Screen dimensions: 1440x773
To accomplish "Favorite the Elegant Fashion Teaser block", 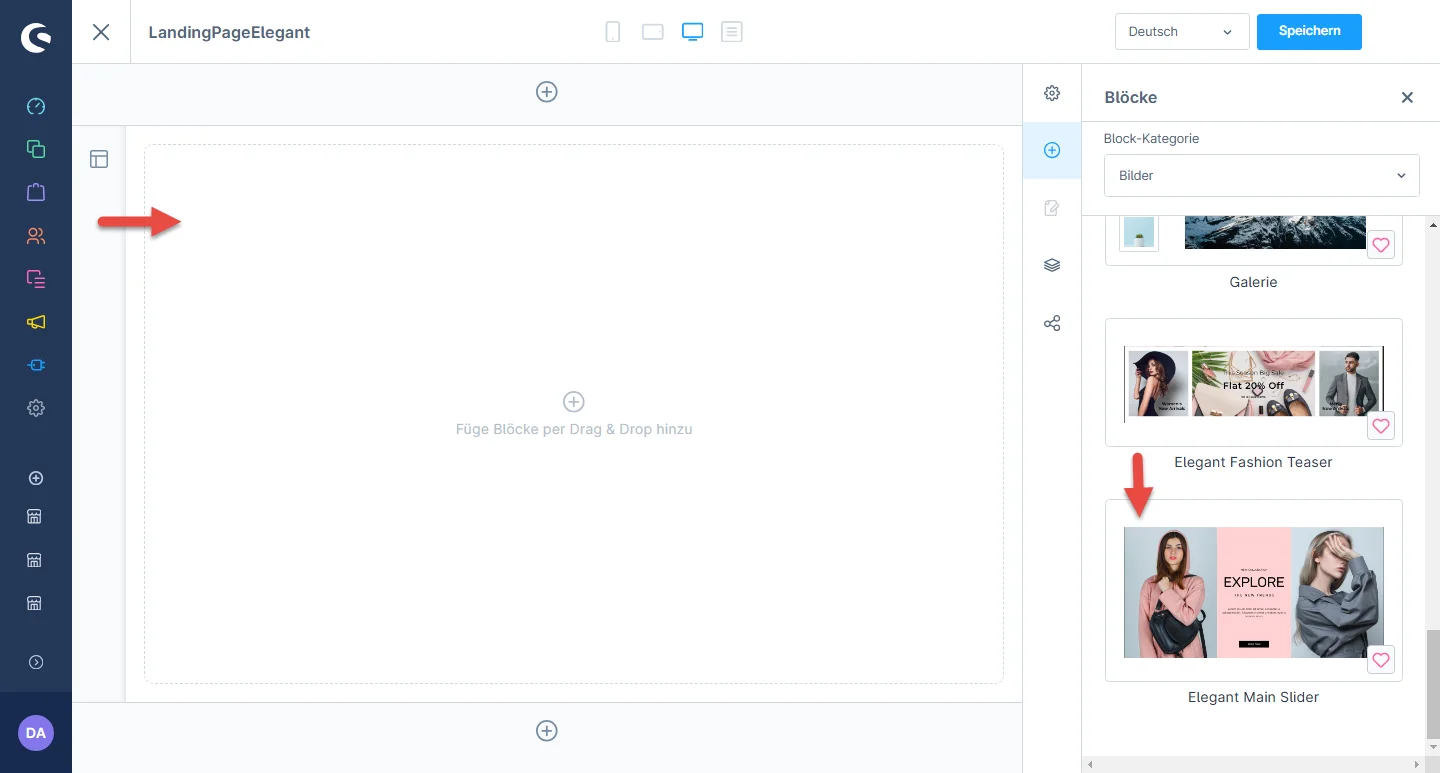I will point(1380,426).
